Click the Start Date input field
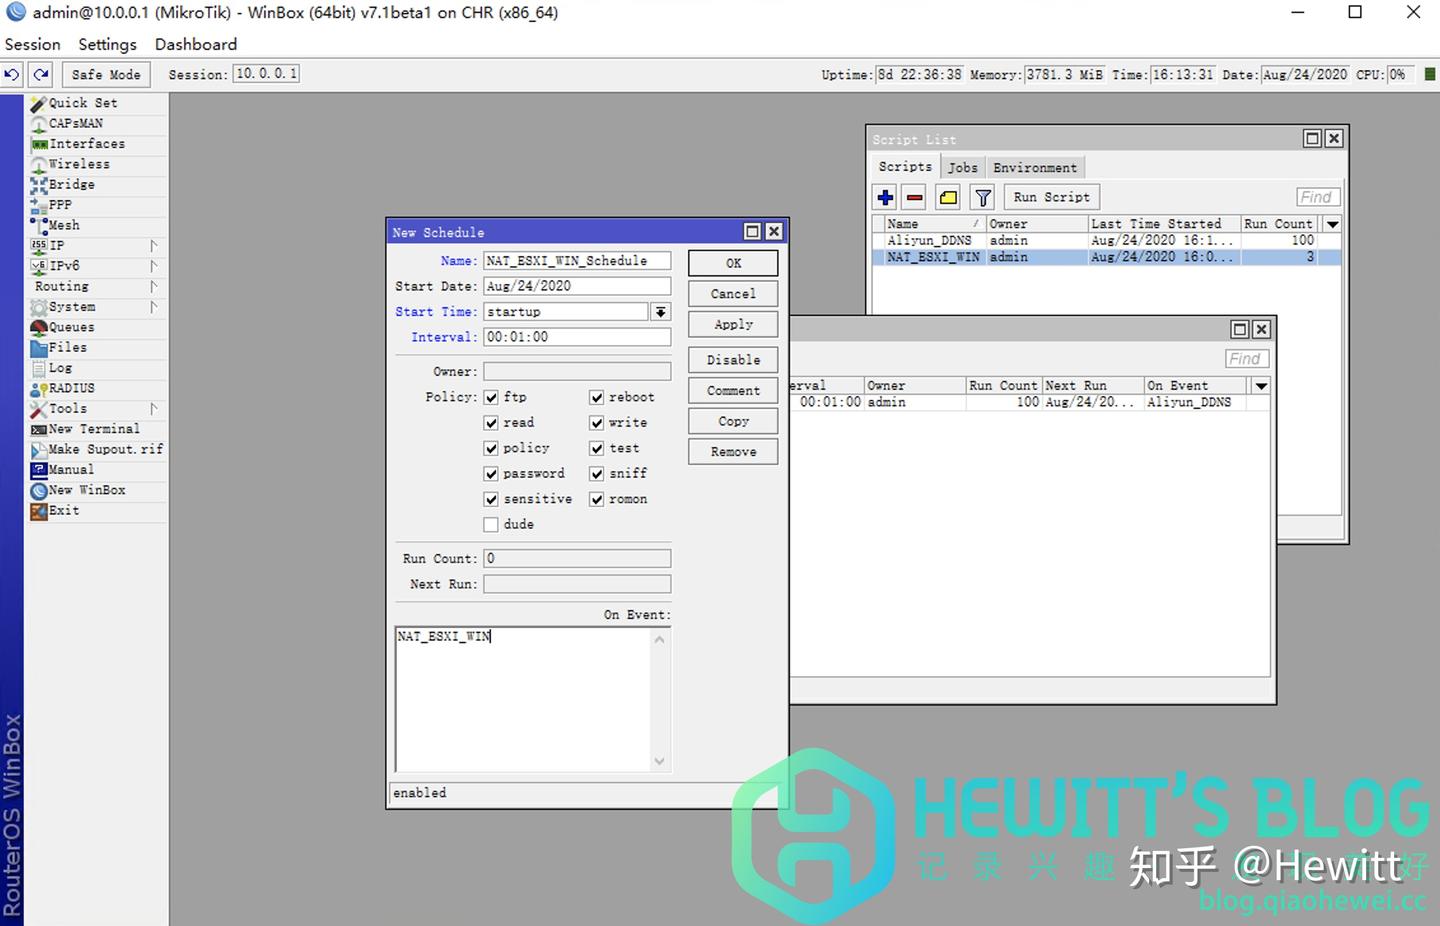The width and height of the screenshot is (1440, 926). coord(577,286)
